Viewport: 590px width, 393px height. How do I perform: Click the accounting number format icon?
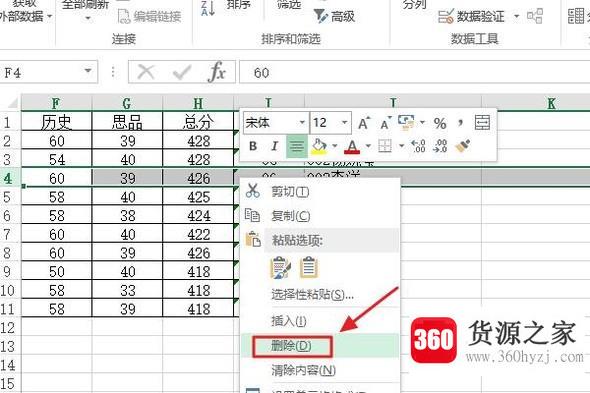pos(406,123)
